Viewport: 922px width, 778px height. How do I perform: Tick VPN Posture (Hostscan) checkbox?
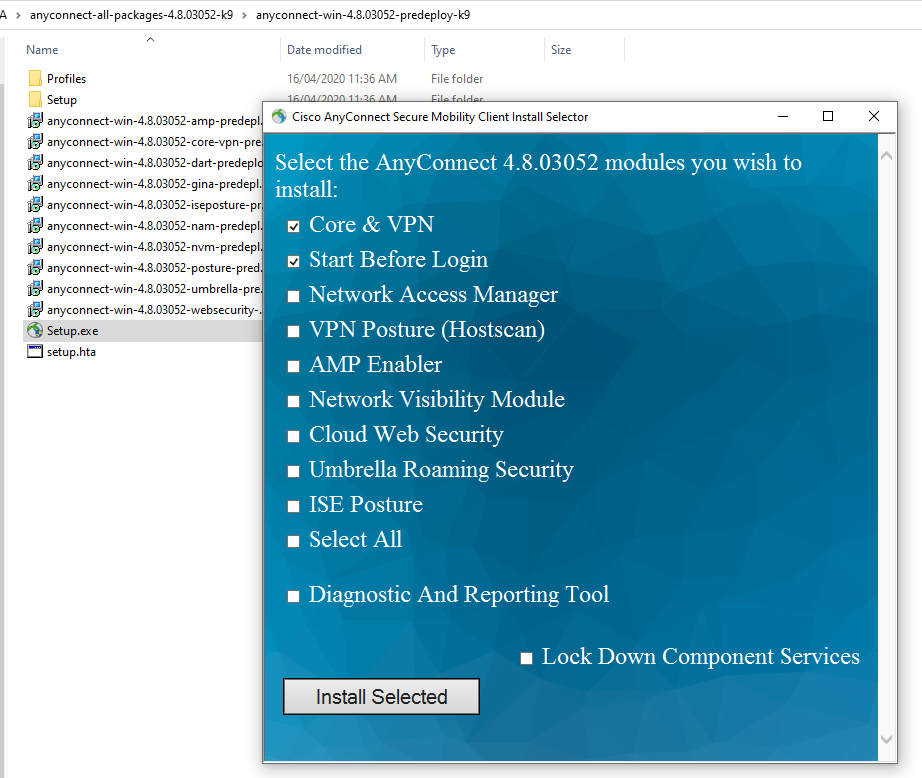pos(293,332)
